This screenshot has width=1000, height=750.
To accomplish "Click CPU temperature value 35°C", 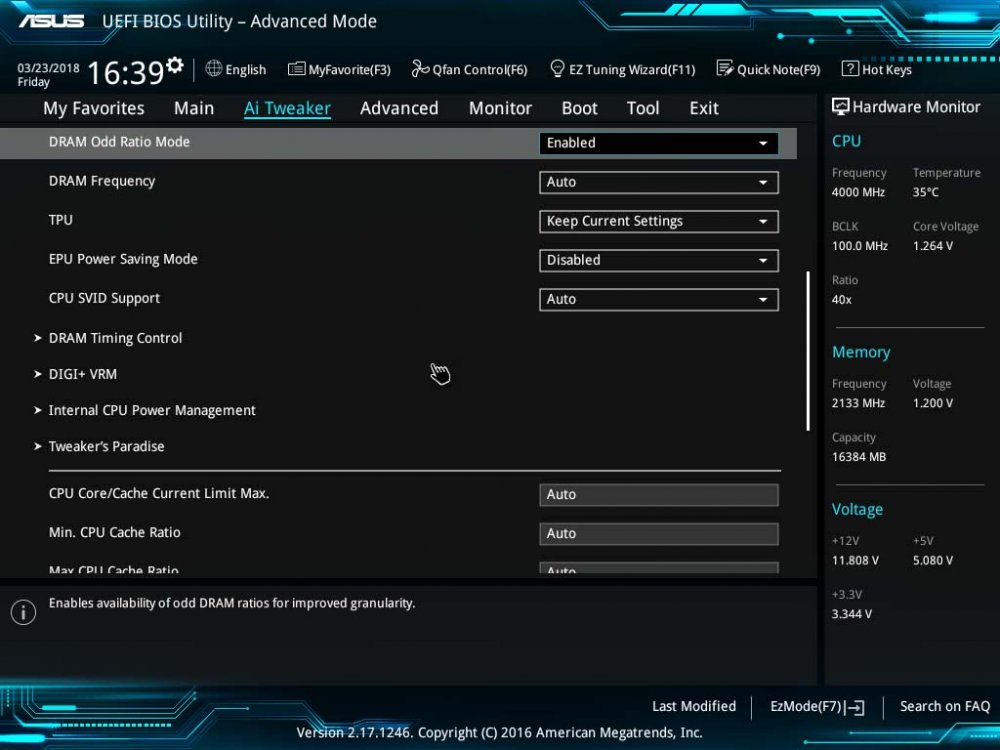I will click(925, 192).
